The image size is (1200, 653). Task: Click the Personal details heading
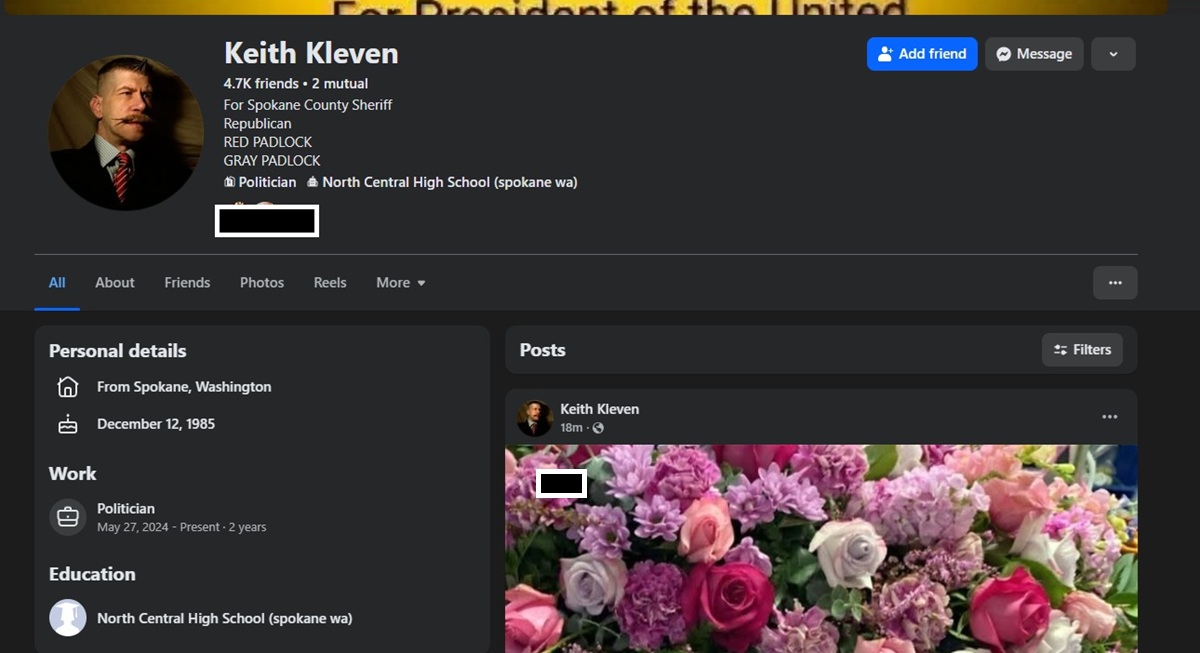click(117, 351)
